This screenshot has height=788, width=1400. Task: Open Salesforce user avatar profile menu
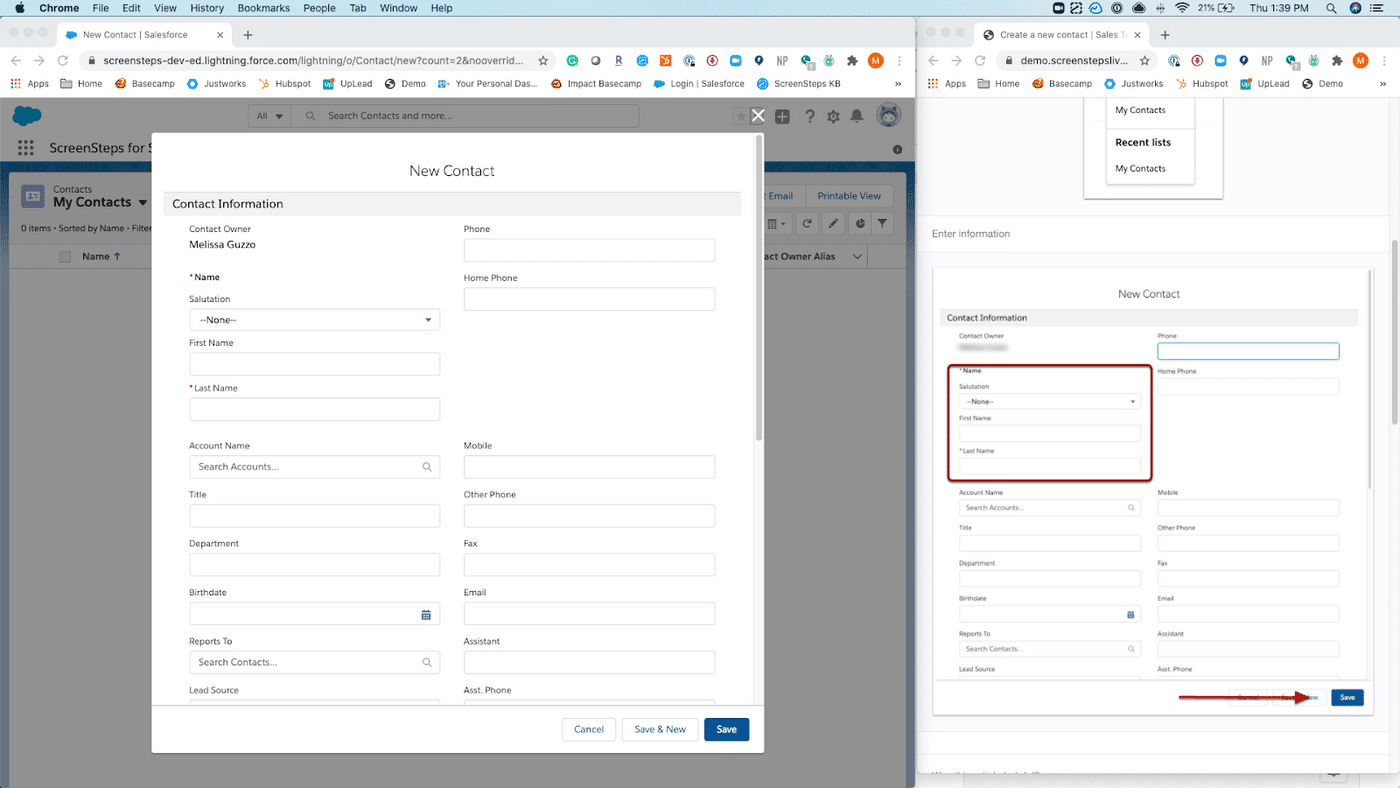[x=888, y=116]
